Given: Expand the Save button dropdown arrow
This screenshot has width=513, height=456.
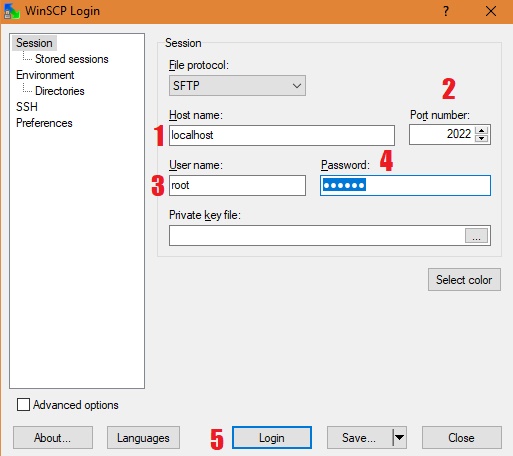Looking at the screenshot, I should (x=399, y=437).
